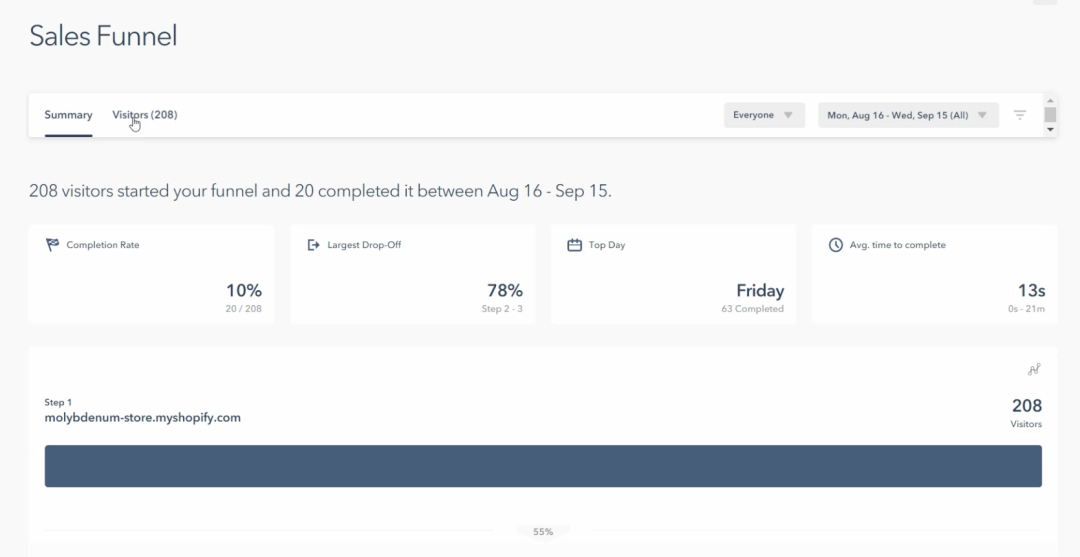Click the scrollbar up arrow
This screenshot has width=1080, height=557.
coord(1050,100)
